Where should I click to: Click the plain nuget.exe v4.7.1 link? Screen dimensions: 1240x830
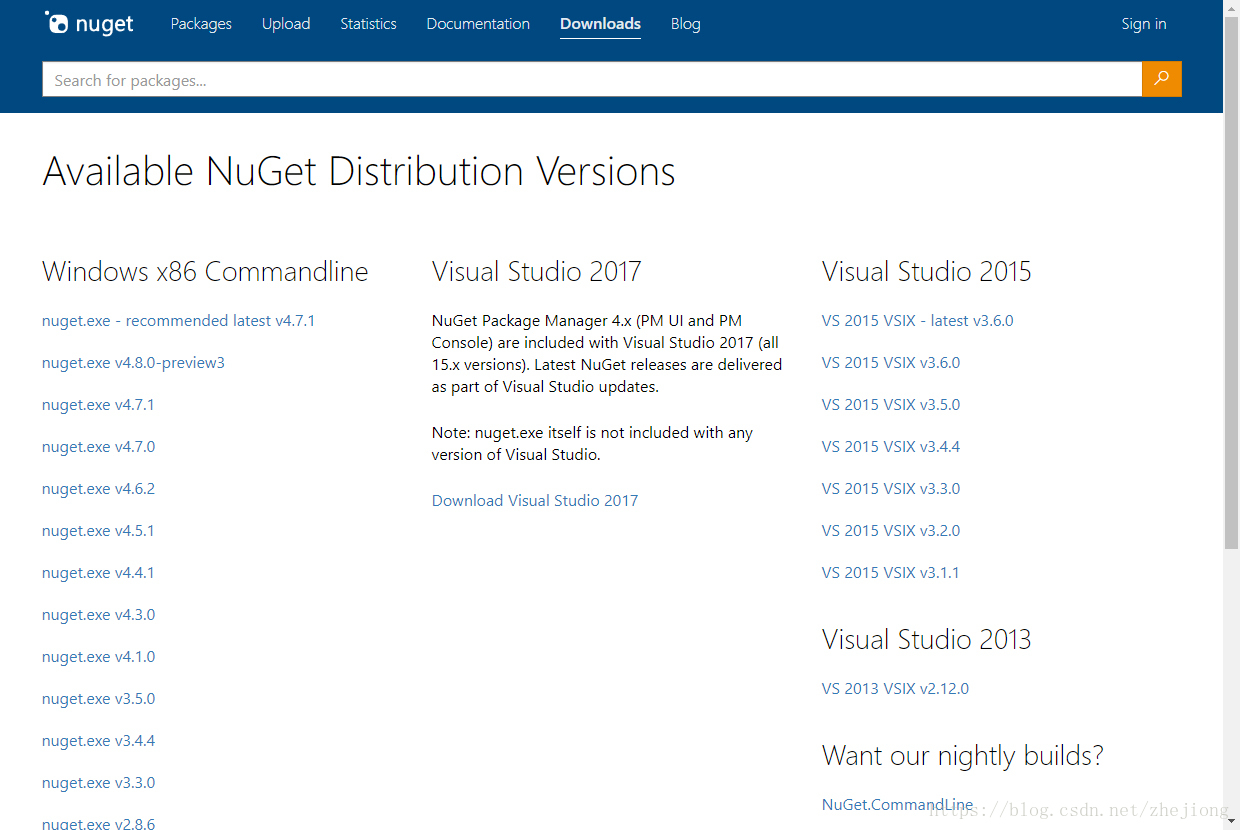(98, 405)
